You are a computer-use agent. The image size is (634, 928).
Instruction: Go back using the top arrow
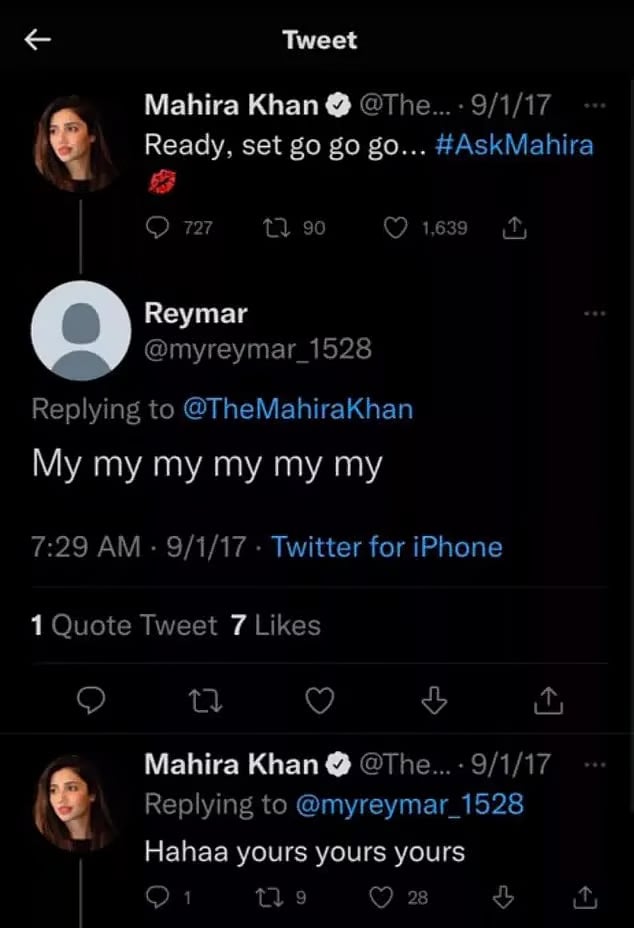tap(38, 39)
